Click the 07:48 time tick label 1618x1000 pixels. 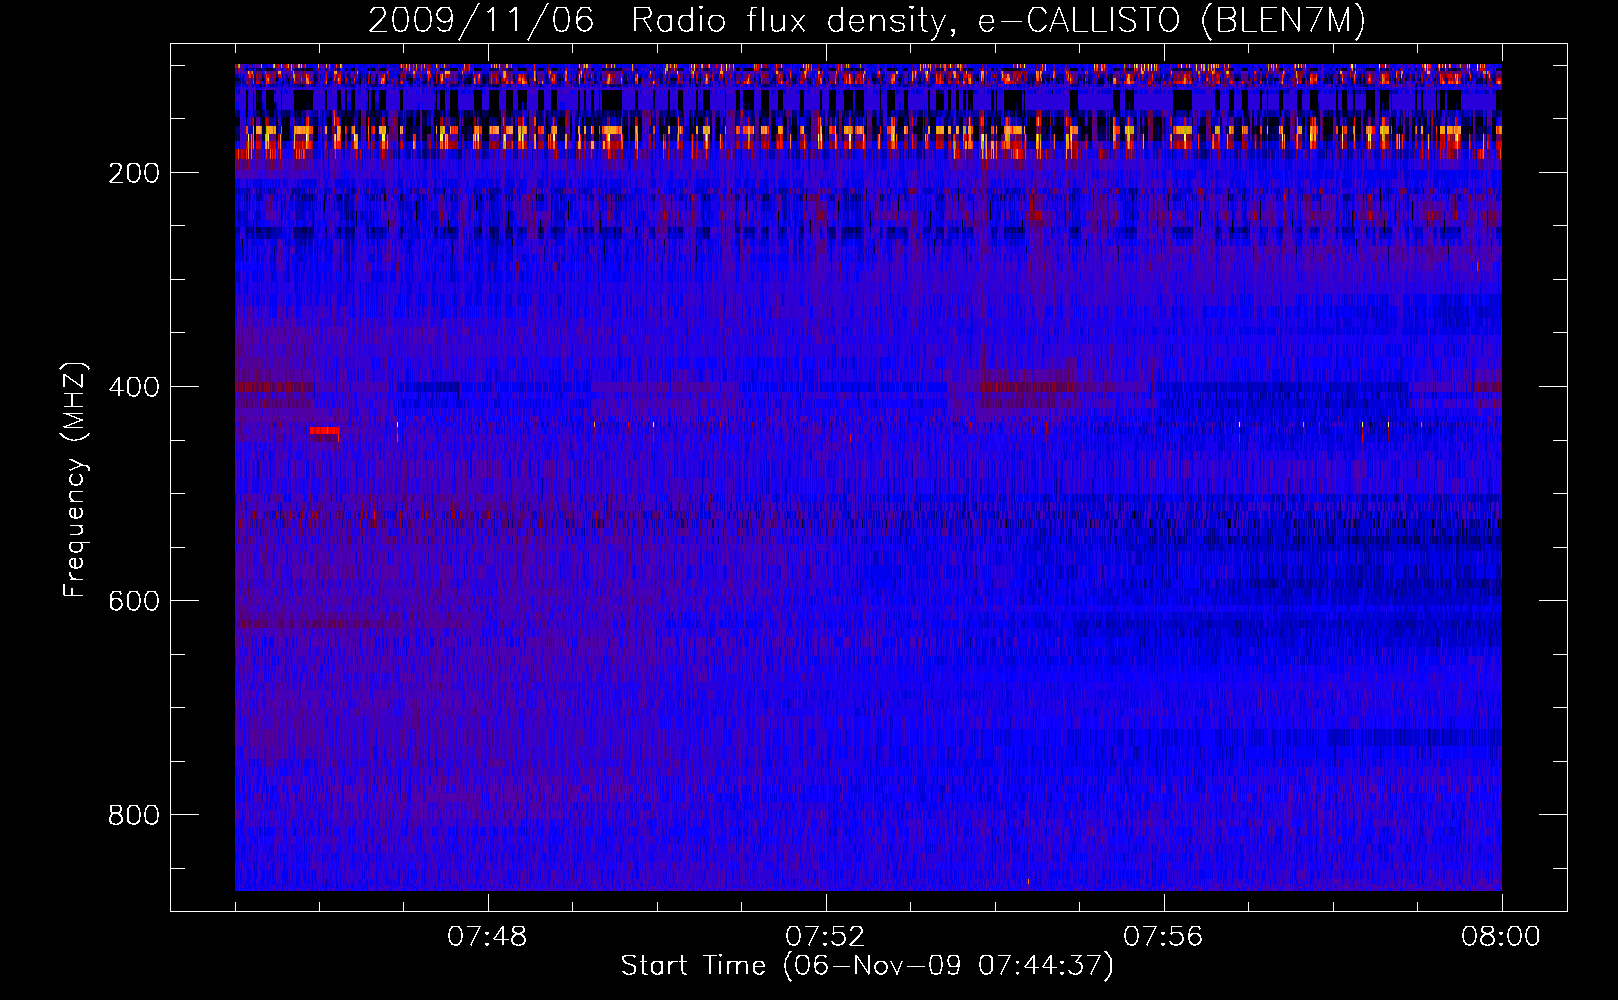(x=487, y=937)
